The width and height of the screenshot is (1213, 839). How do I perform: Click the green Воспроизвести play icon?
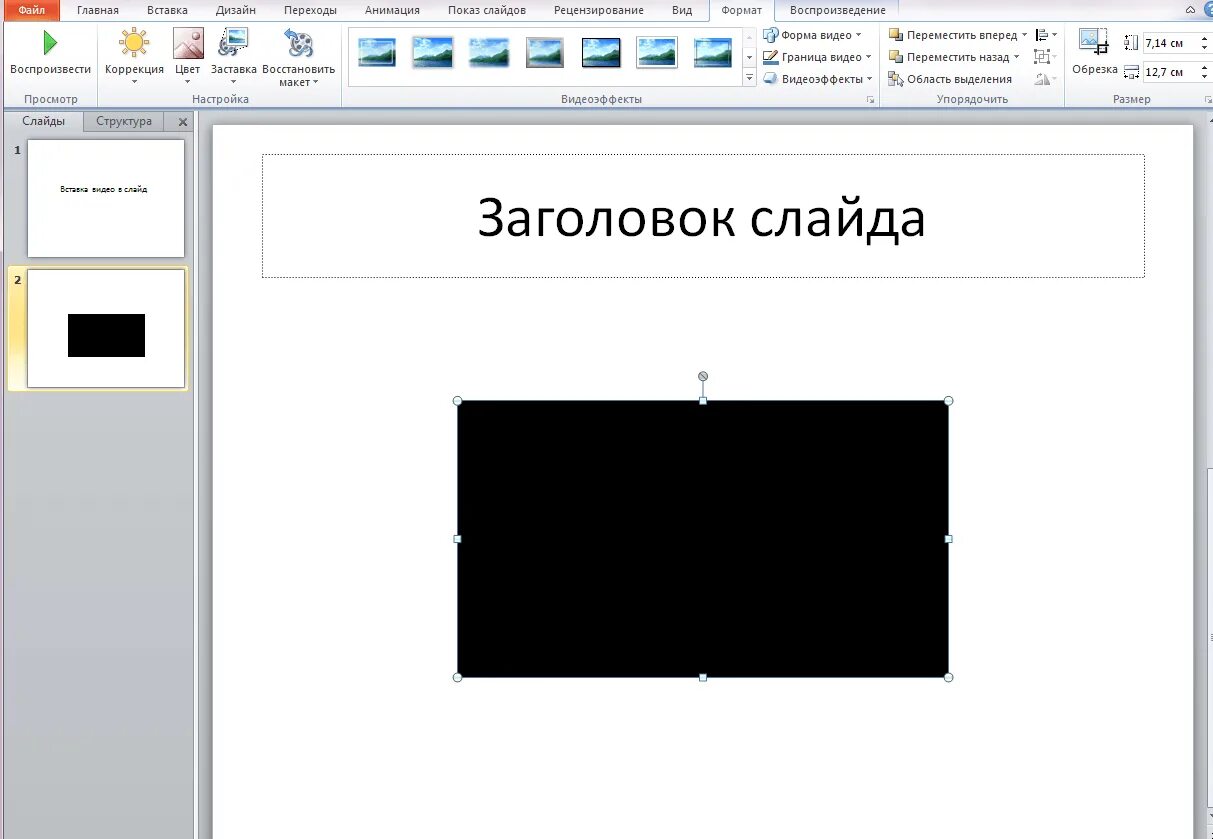point(50,43)
